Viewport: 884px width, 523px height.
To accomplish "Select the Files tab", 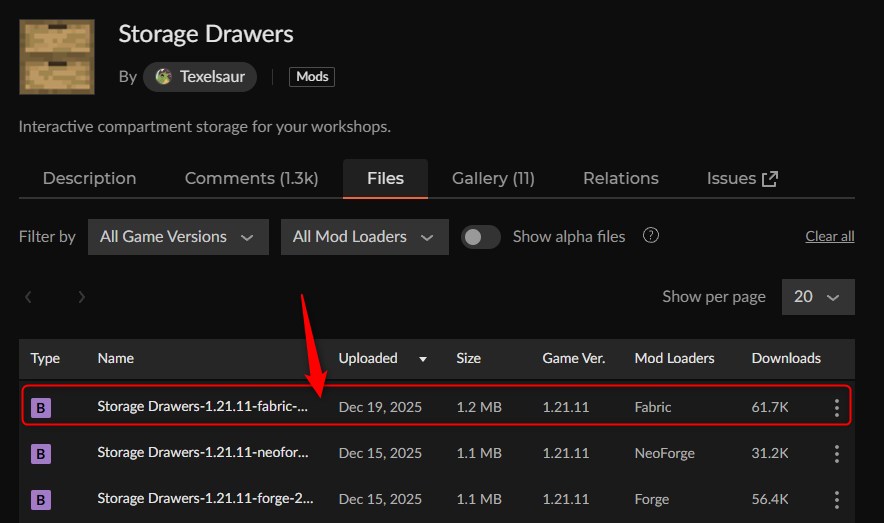I will tap(385, 179).
